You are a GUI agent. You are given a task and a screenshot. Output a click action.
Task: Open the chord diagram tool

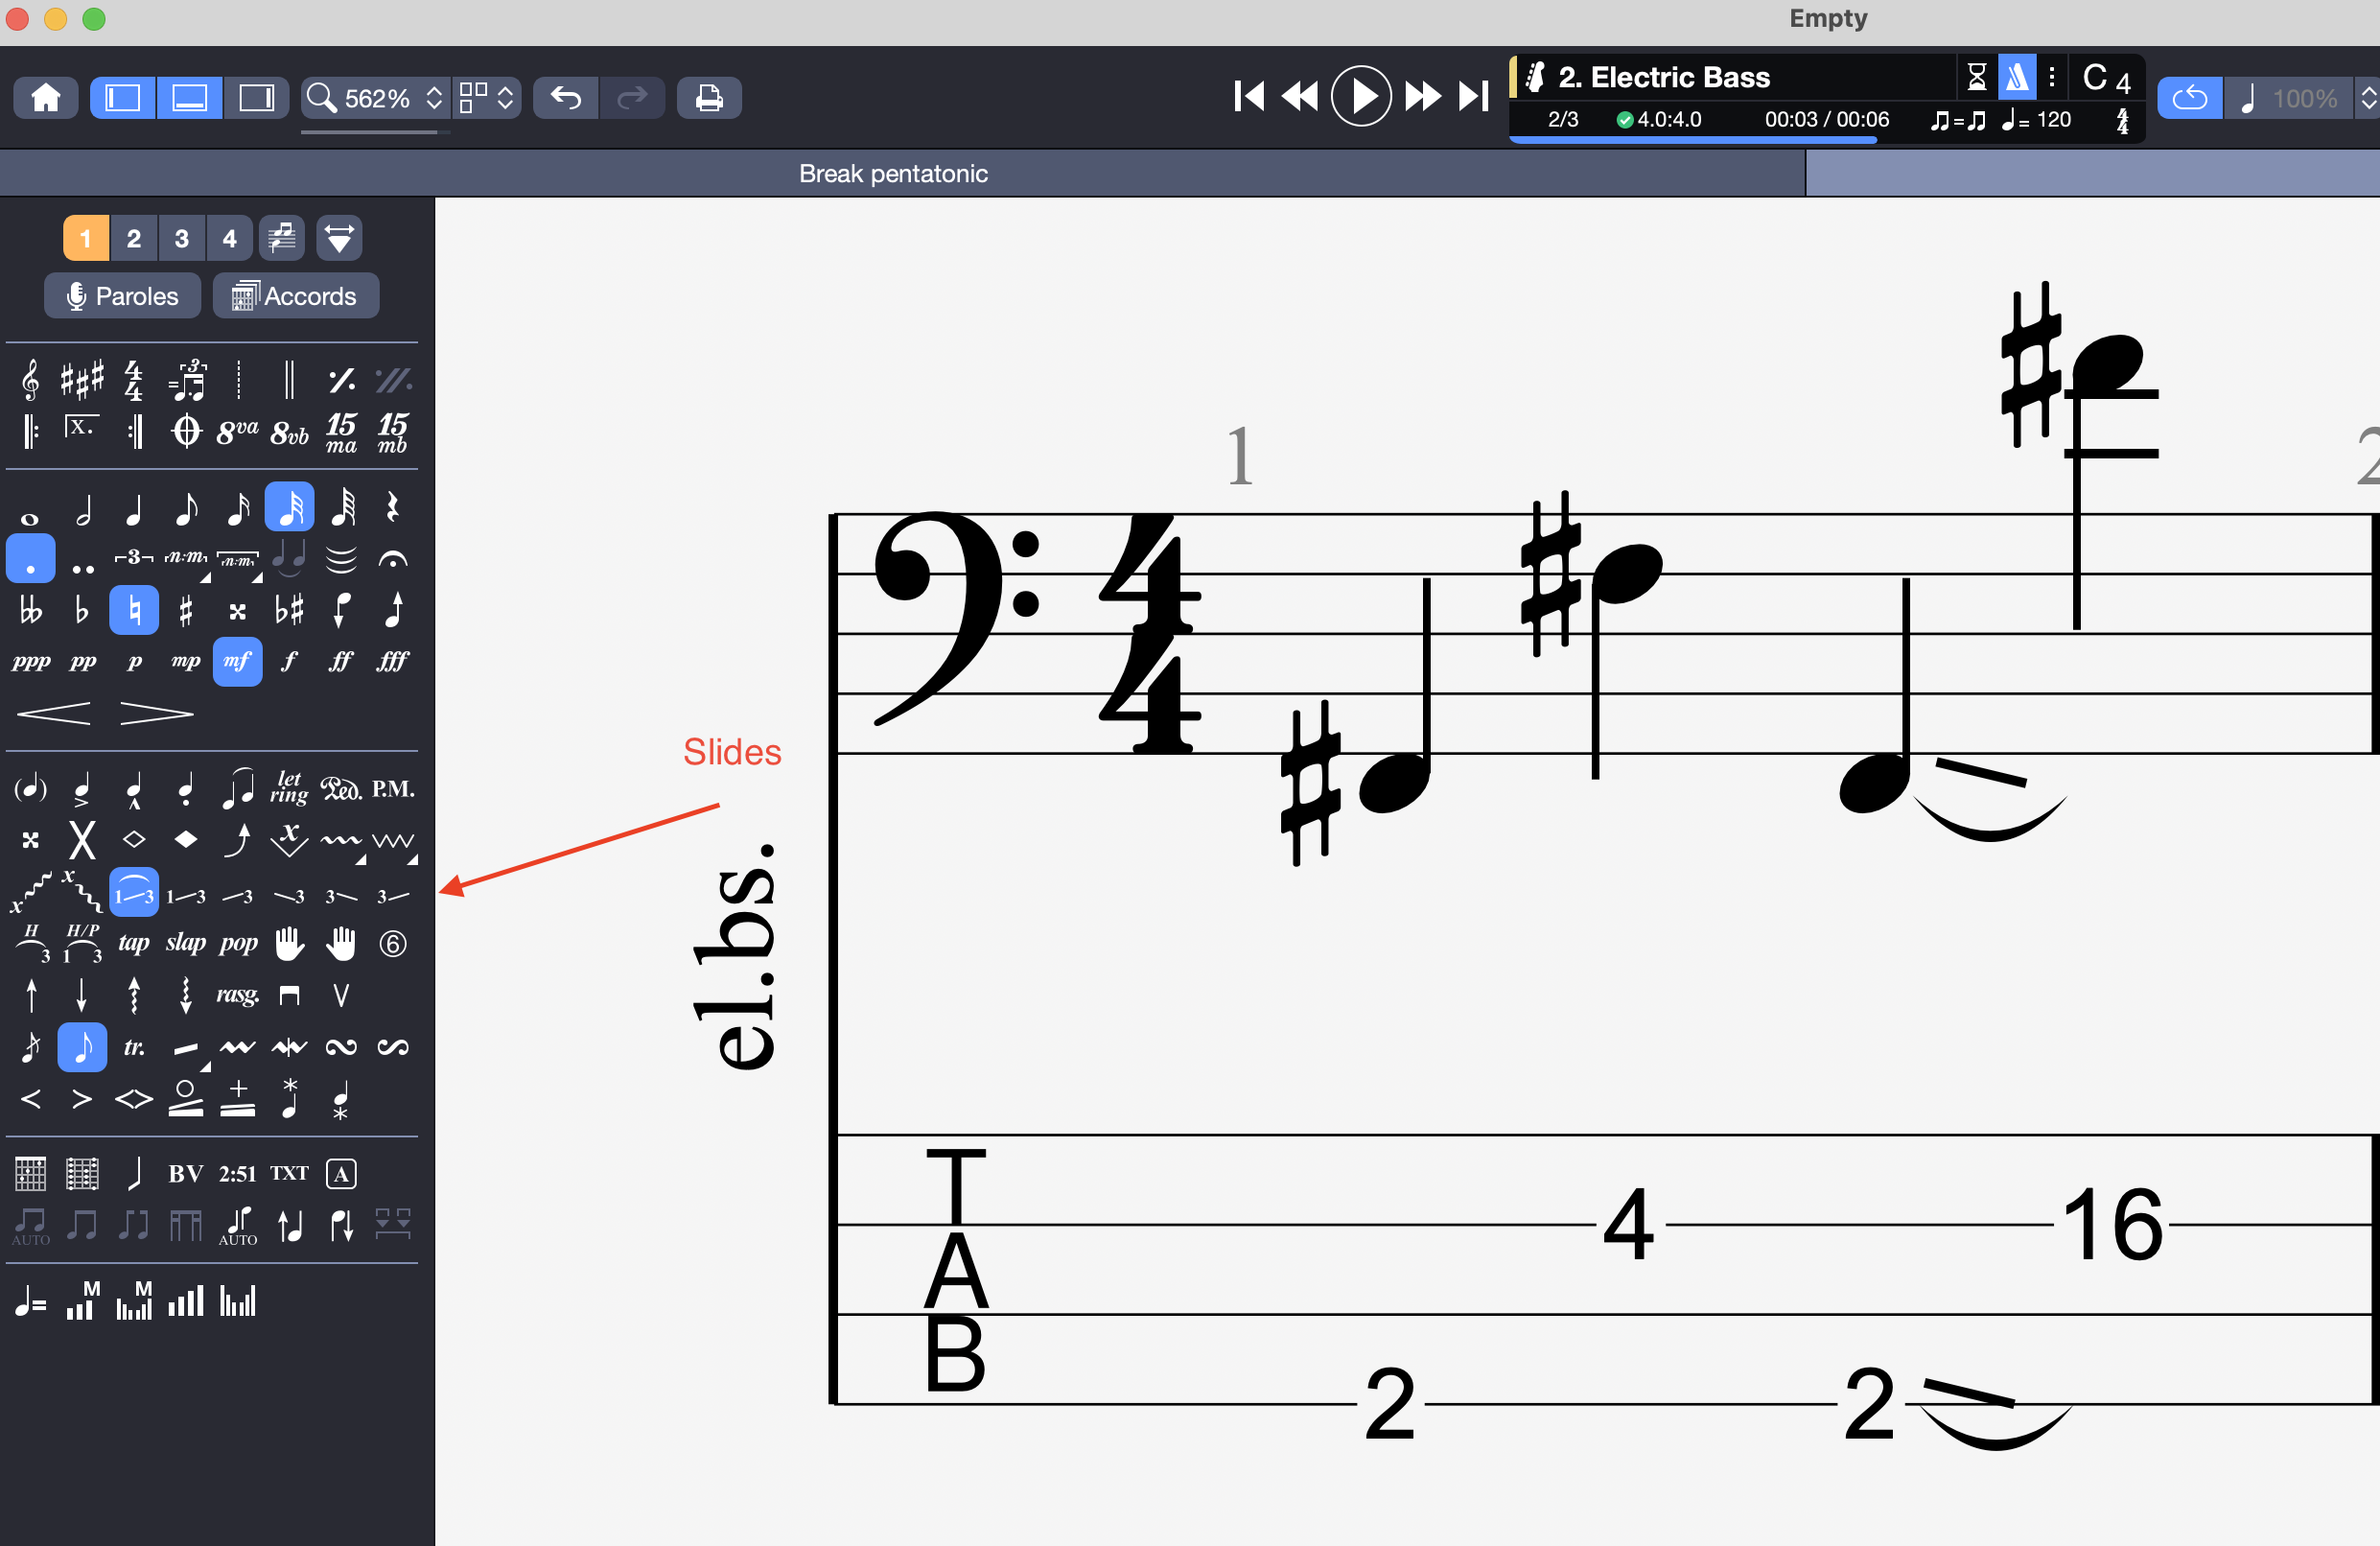click(x=30, y=1173)
